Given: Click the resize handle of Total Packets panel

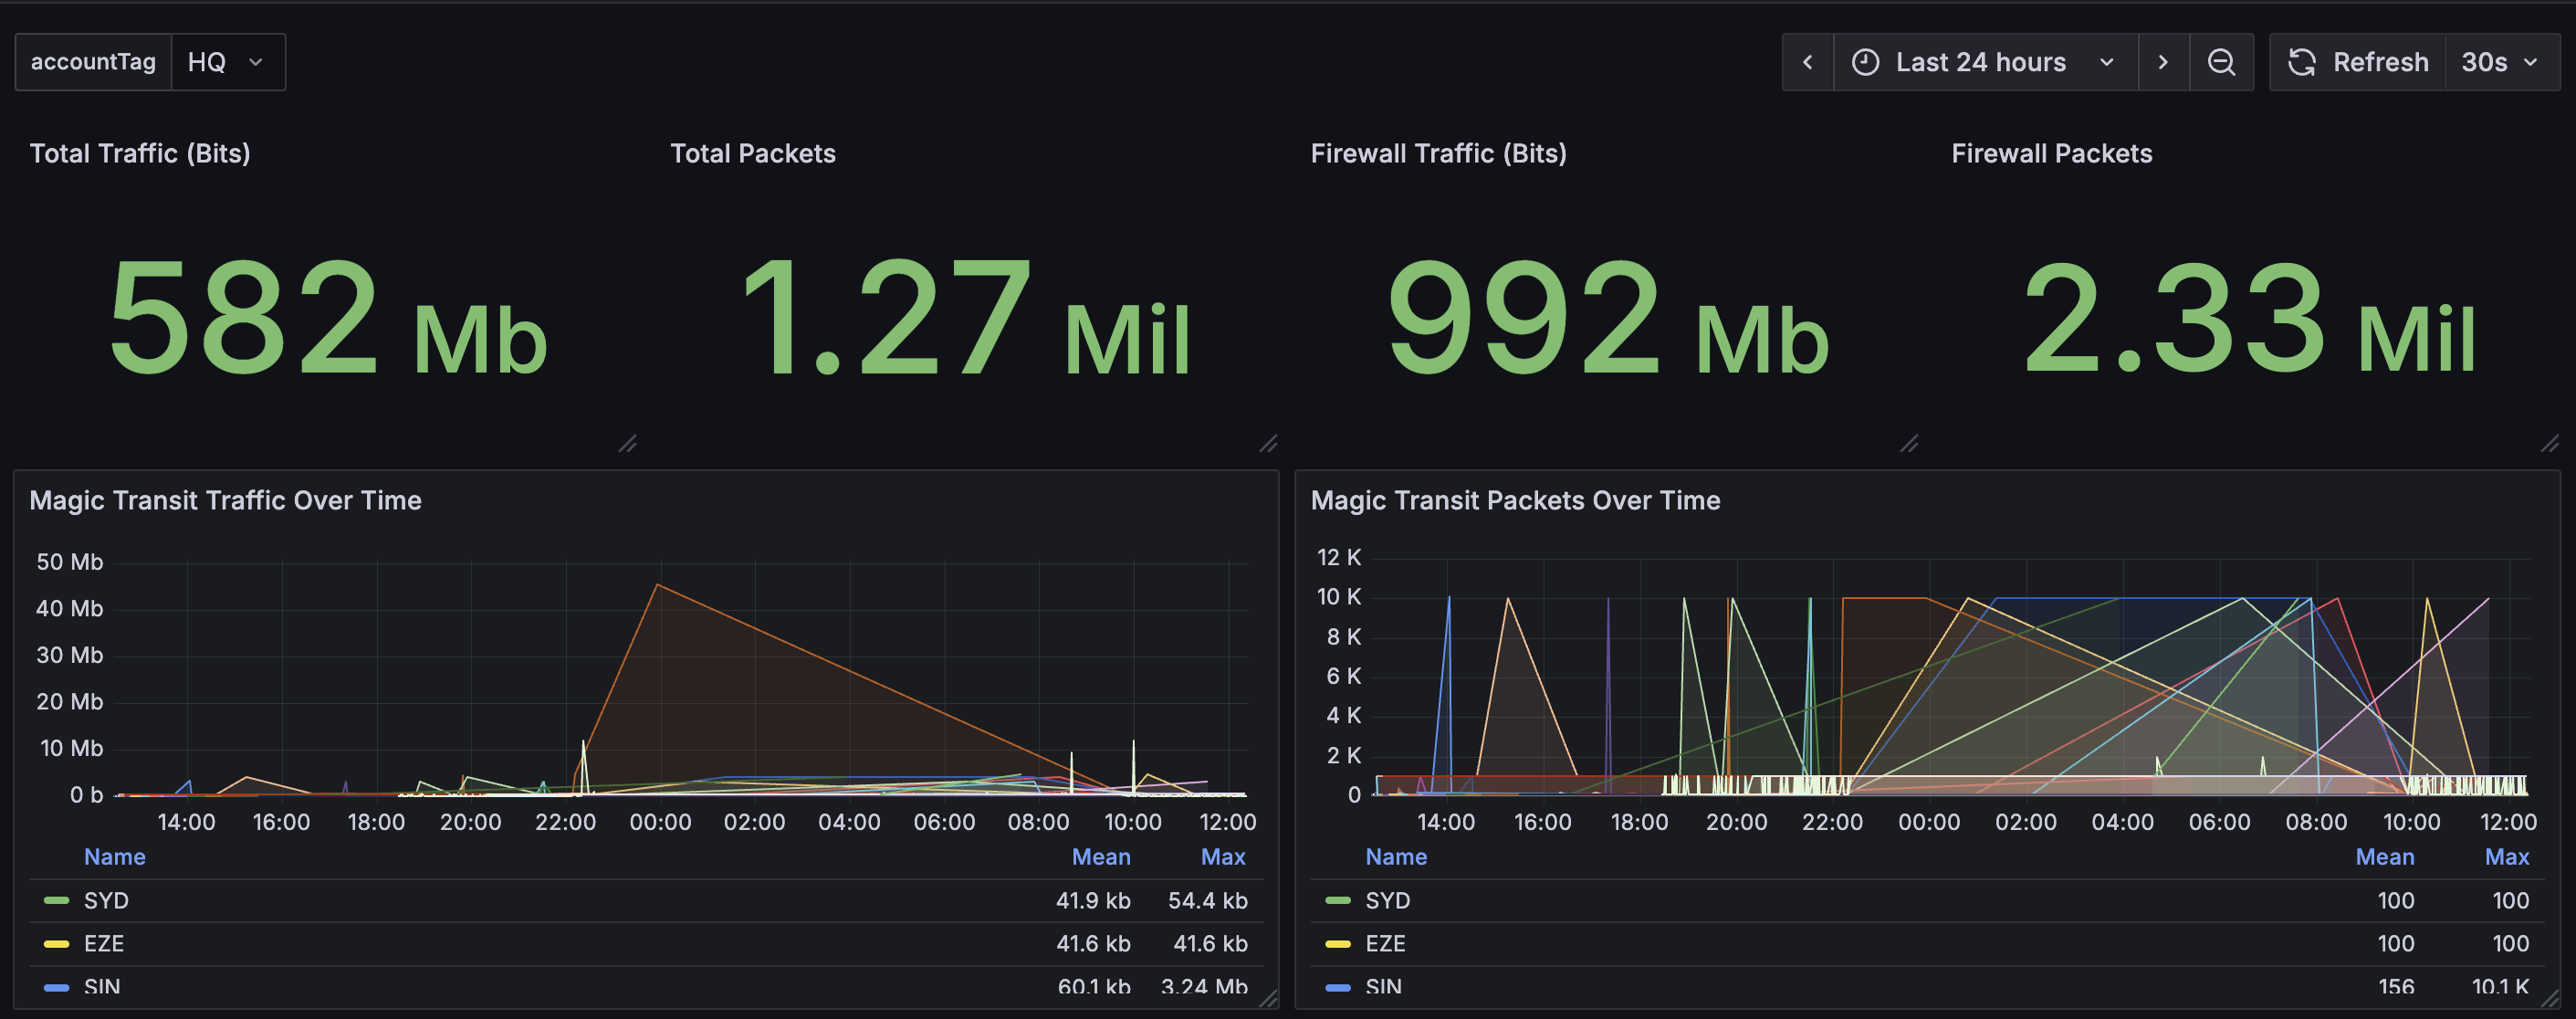Looking at the screenshot, I should pyautogui.click(x=1268, y=443).
